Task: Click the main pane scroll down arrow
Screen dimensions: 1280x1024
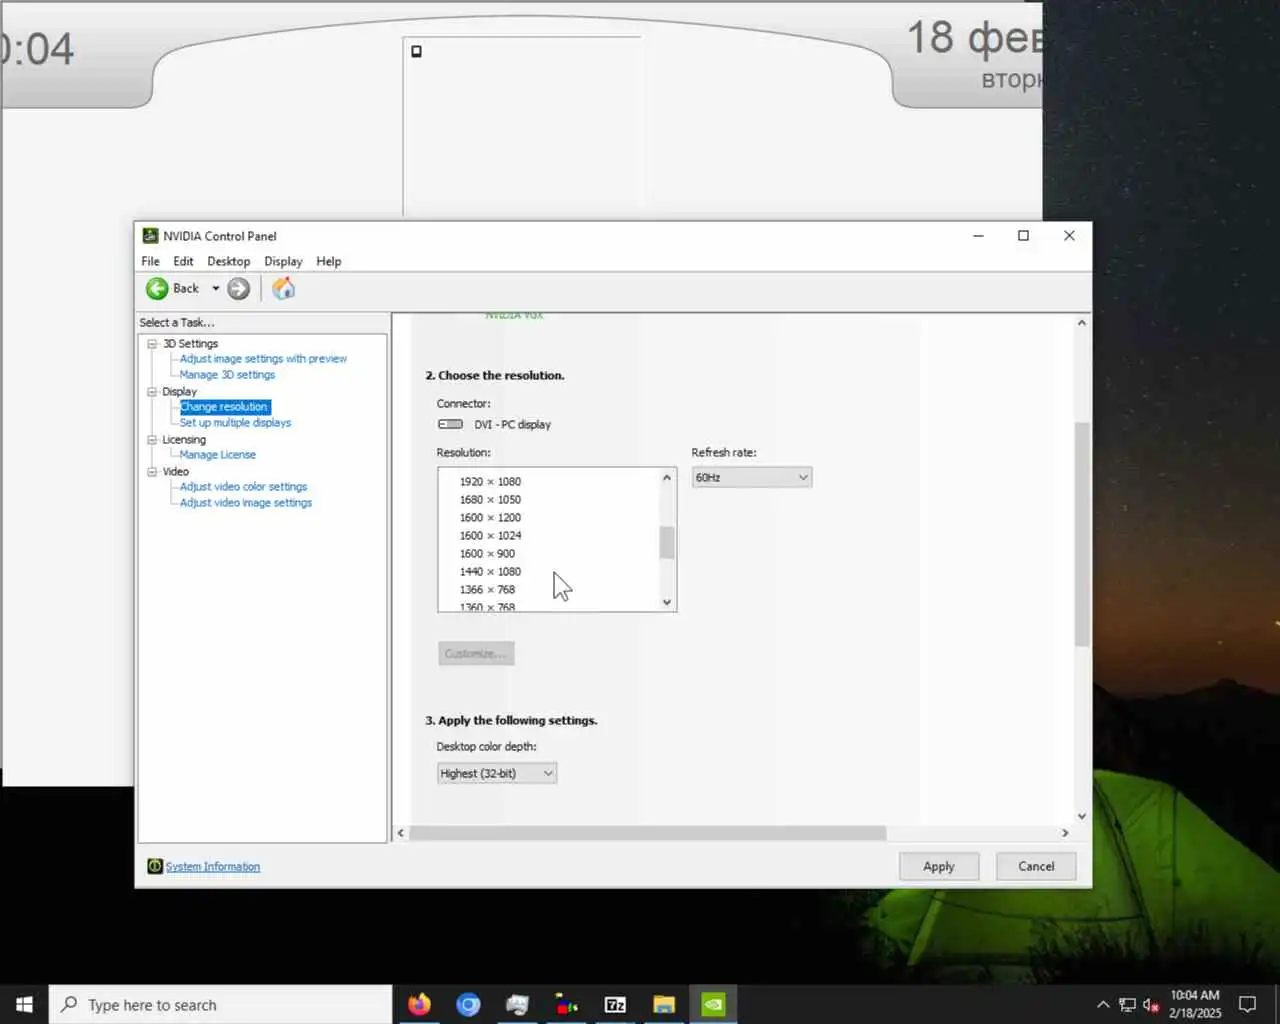Action: (1082, 817)
